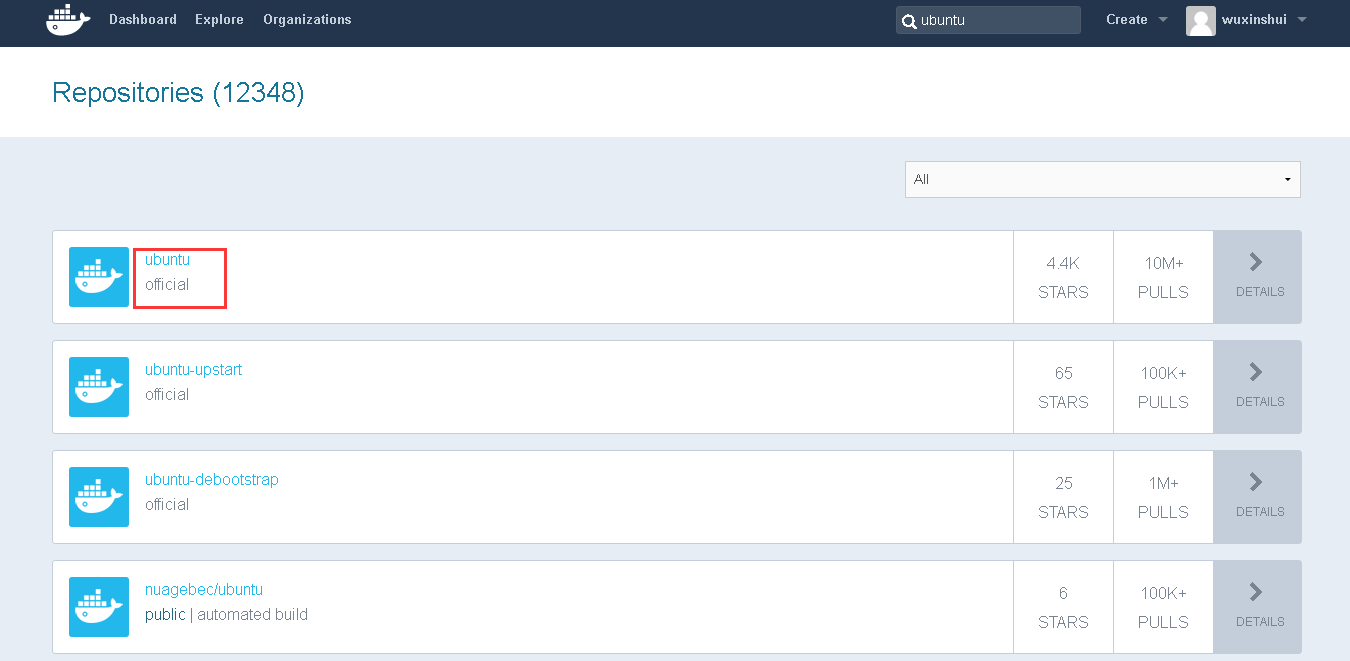The width and height of the screenshot is (1350, 661).
Task: Click the wuxinshui username
Action: [1254, 19]
